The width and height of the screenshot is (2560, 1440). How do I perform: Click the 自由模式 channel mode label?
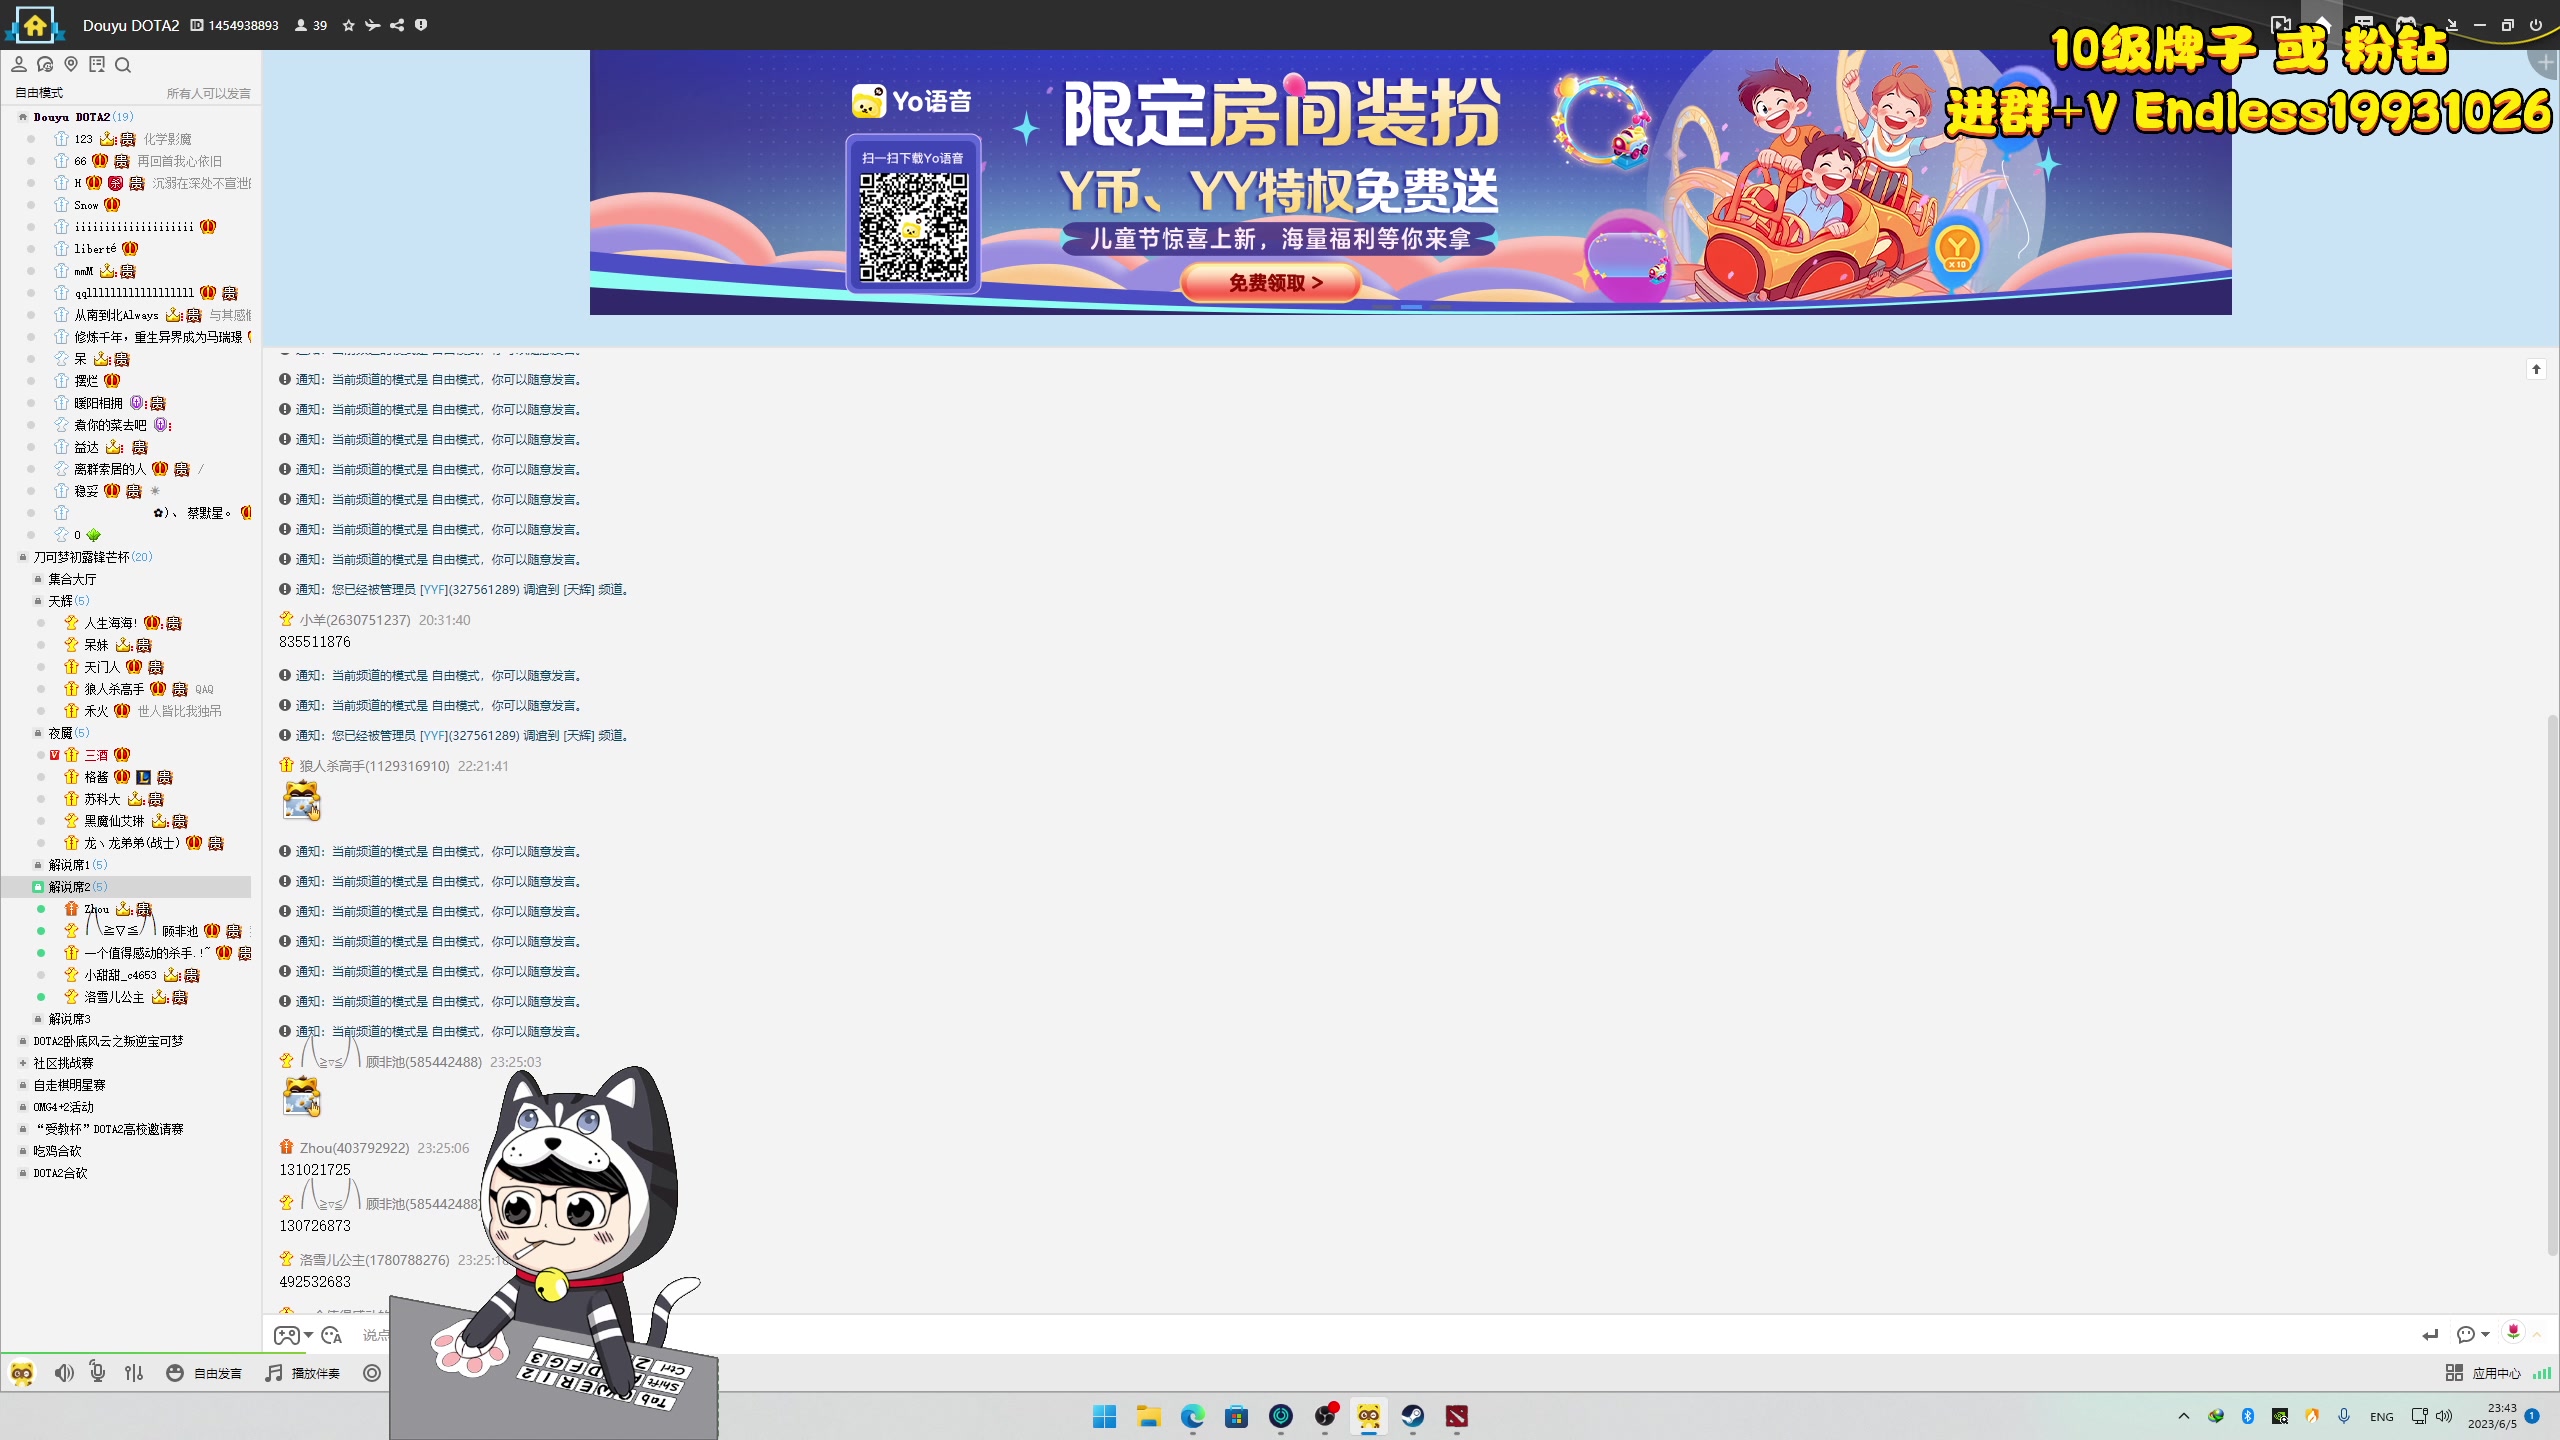click(x=39, y=93)
